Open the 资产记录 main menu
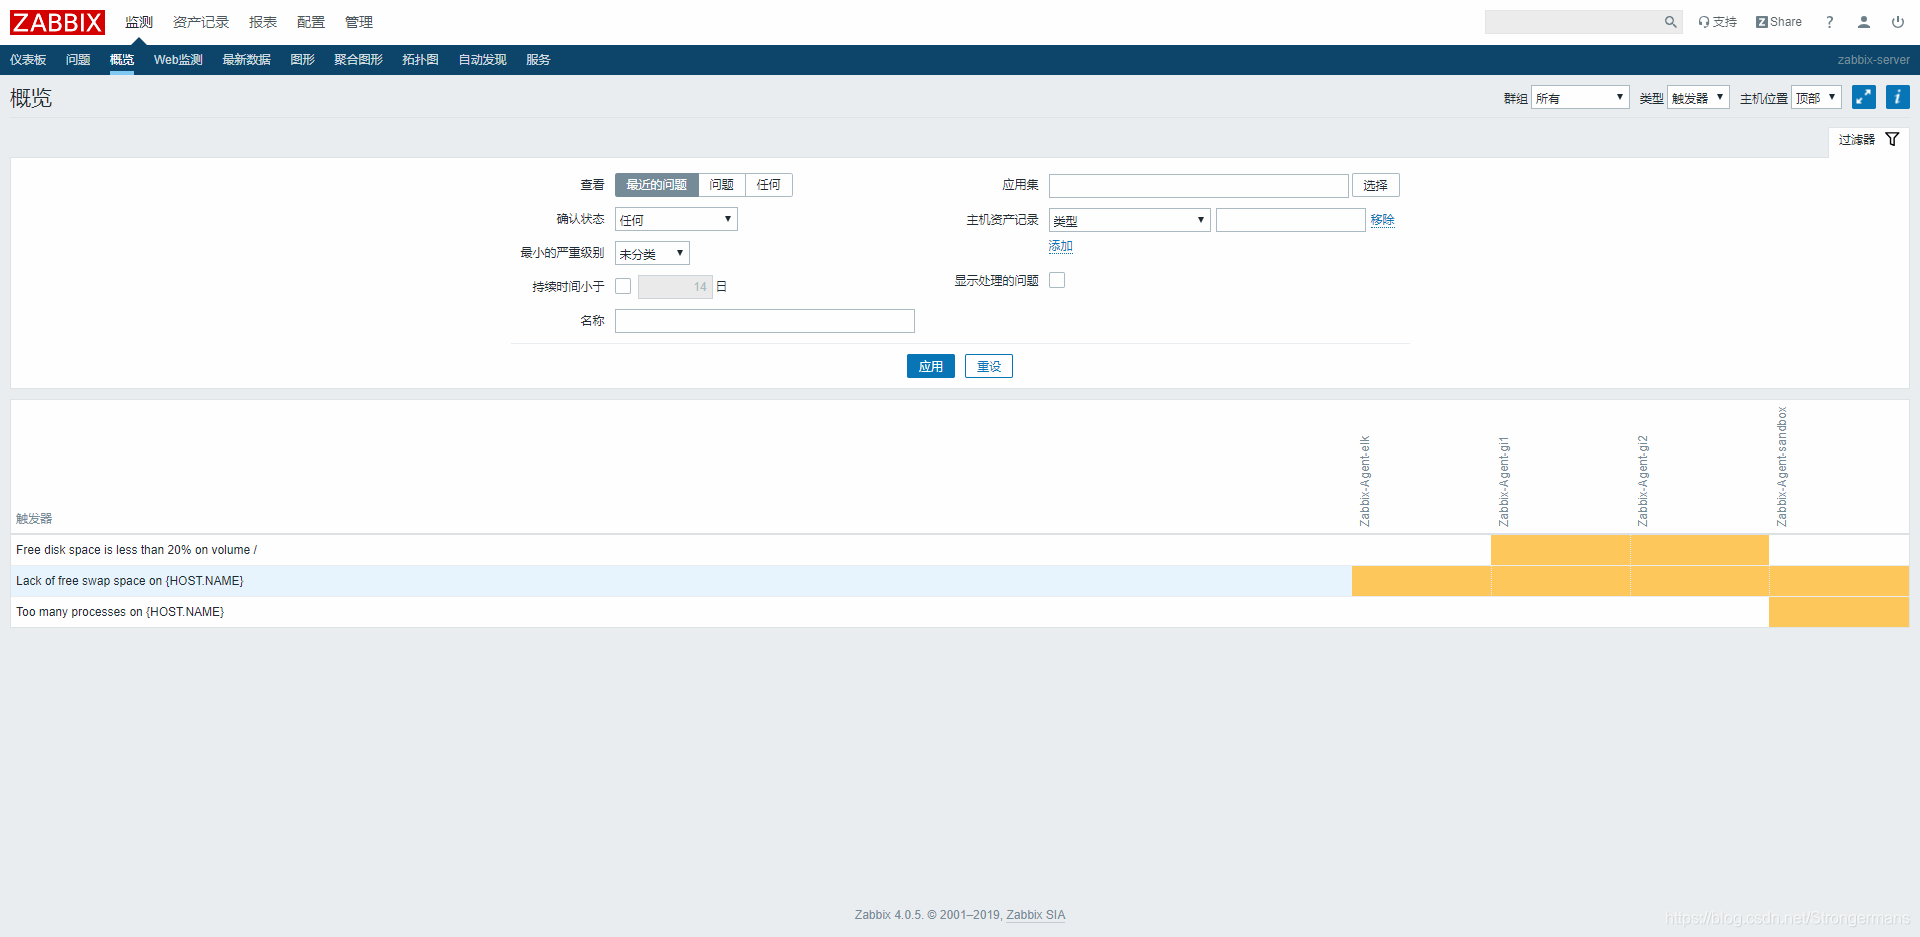Viewport: 1920px width, 937px height. pyautogui.click(x=201, y=22)
